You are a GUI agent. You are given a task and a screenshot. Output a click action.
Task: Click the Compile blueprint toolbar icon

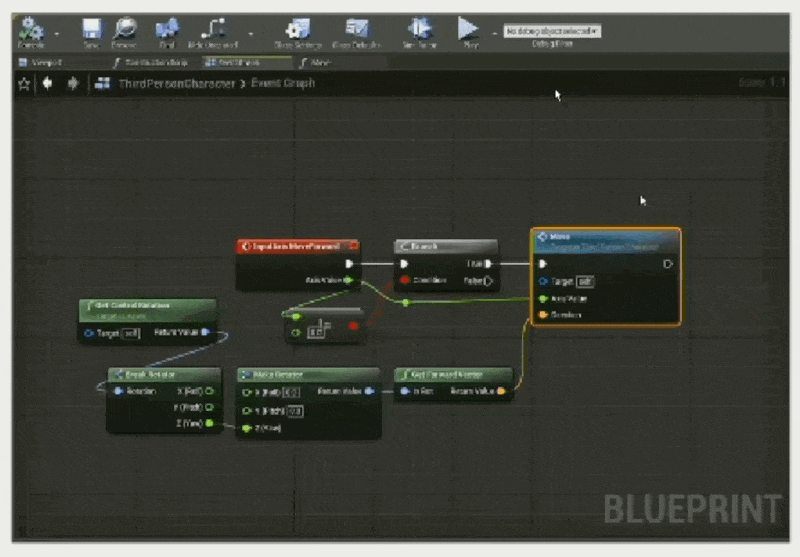[x=31, y=30]
